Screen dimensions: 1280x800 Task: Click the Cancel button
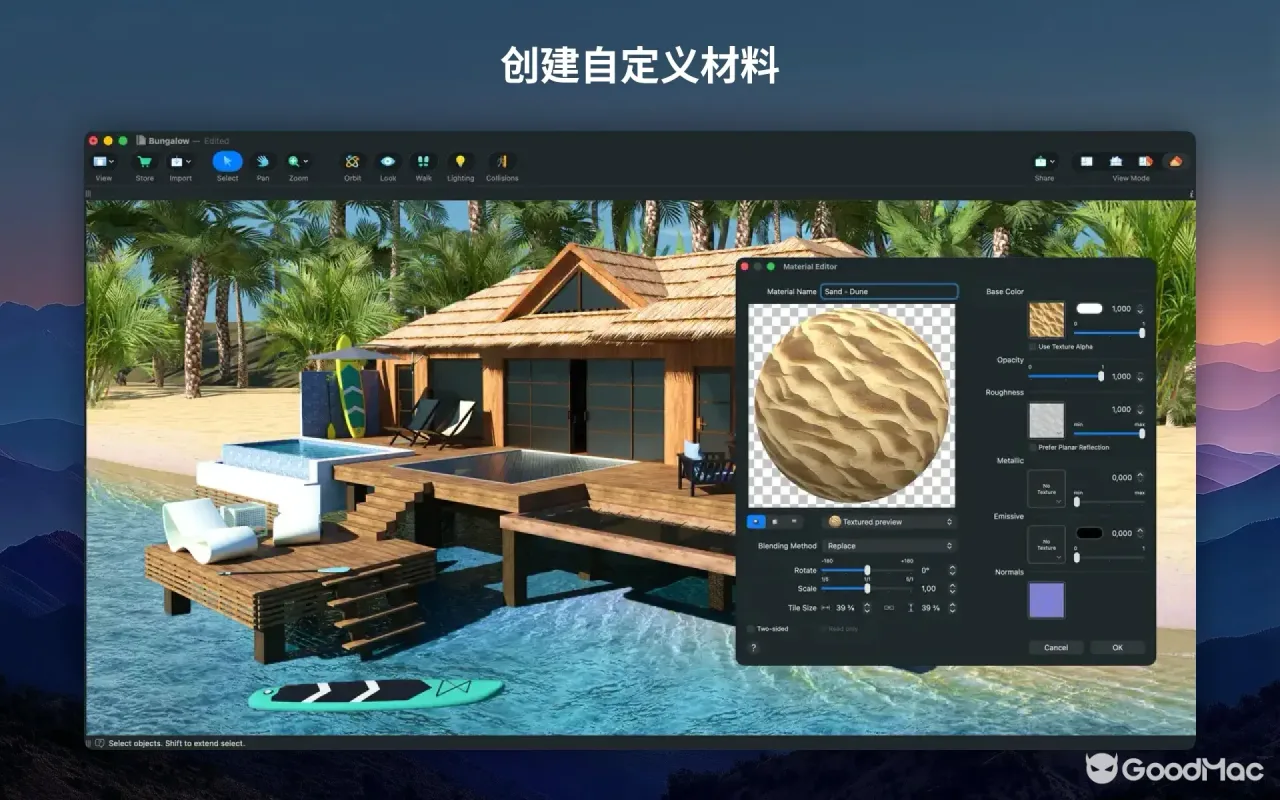point(1056,648)
